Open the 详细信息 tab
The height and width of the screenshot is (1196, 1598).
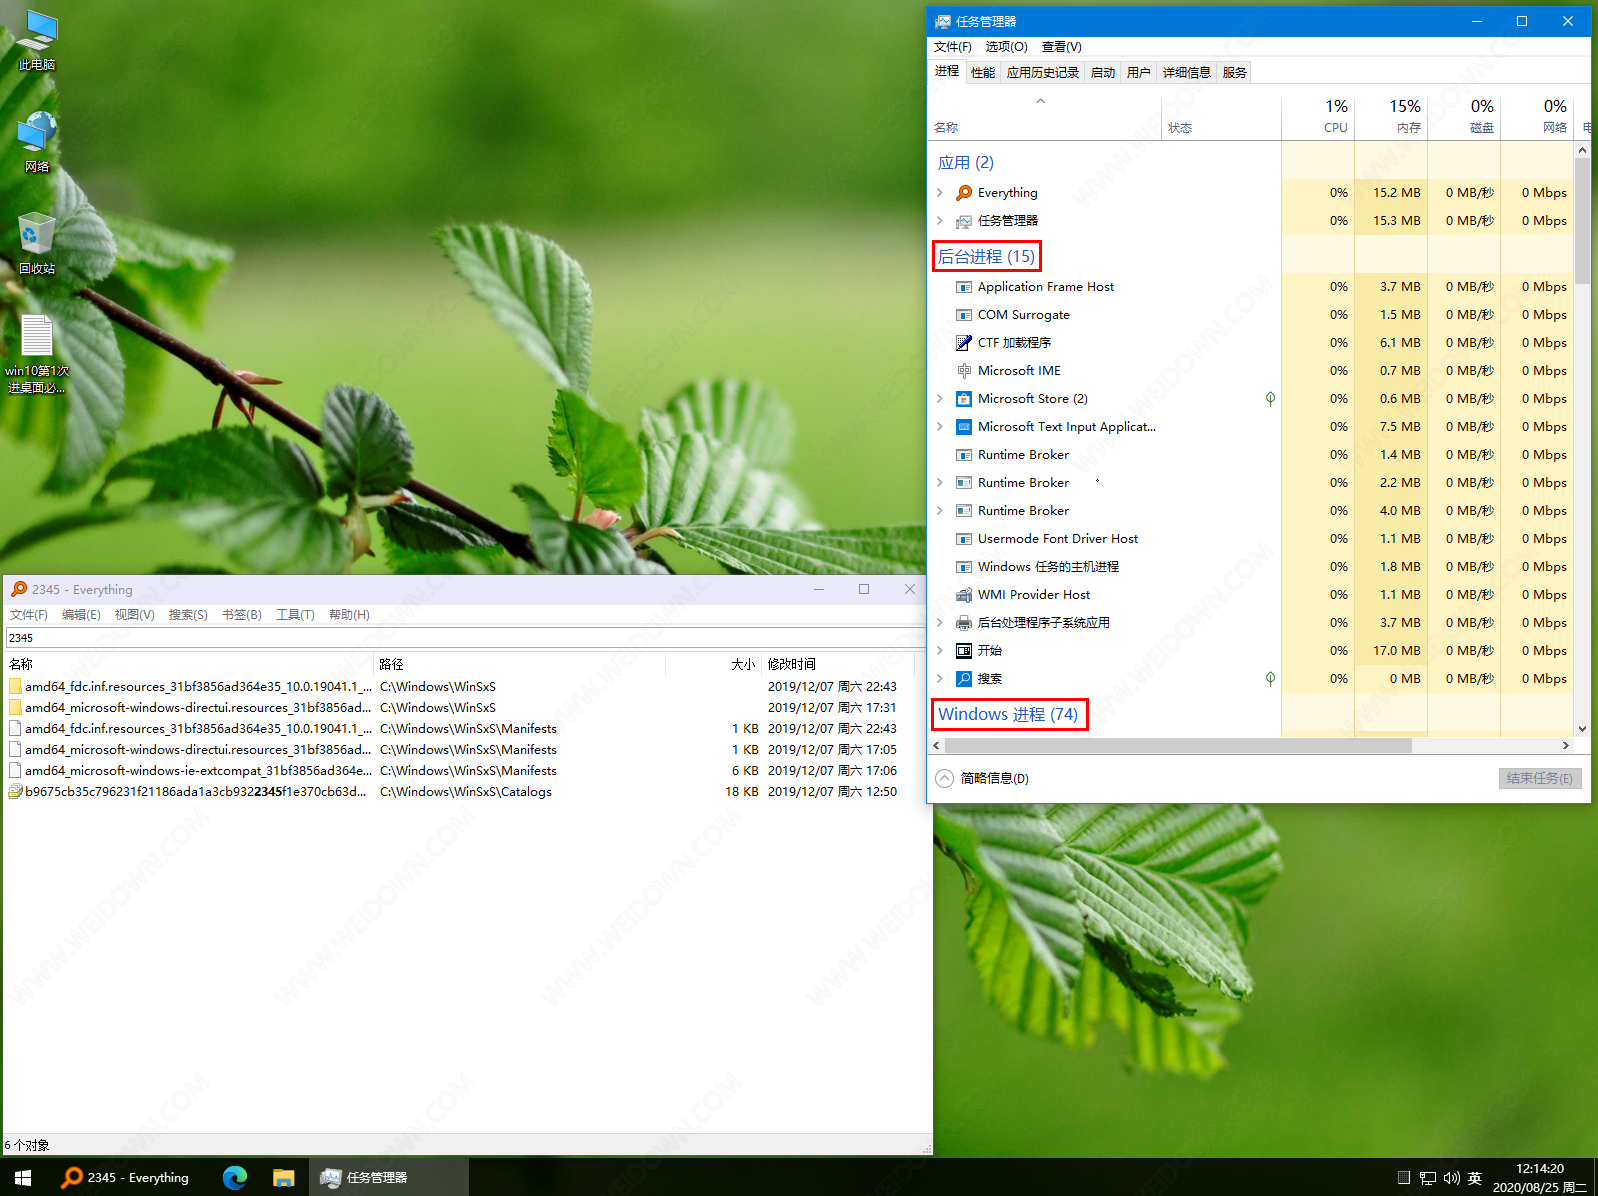(1187, 72)
